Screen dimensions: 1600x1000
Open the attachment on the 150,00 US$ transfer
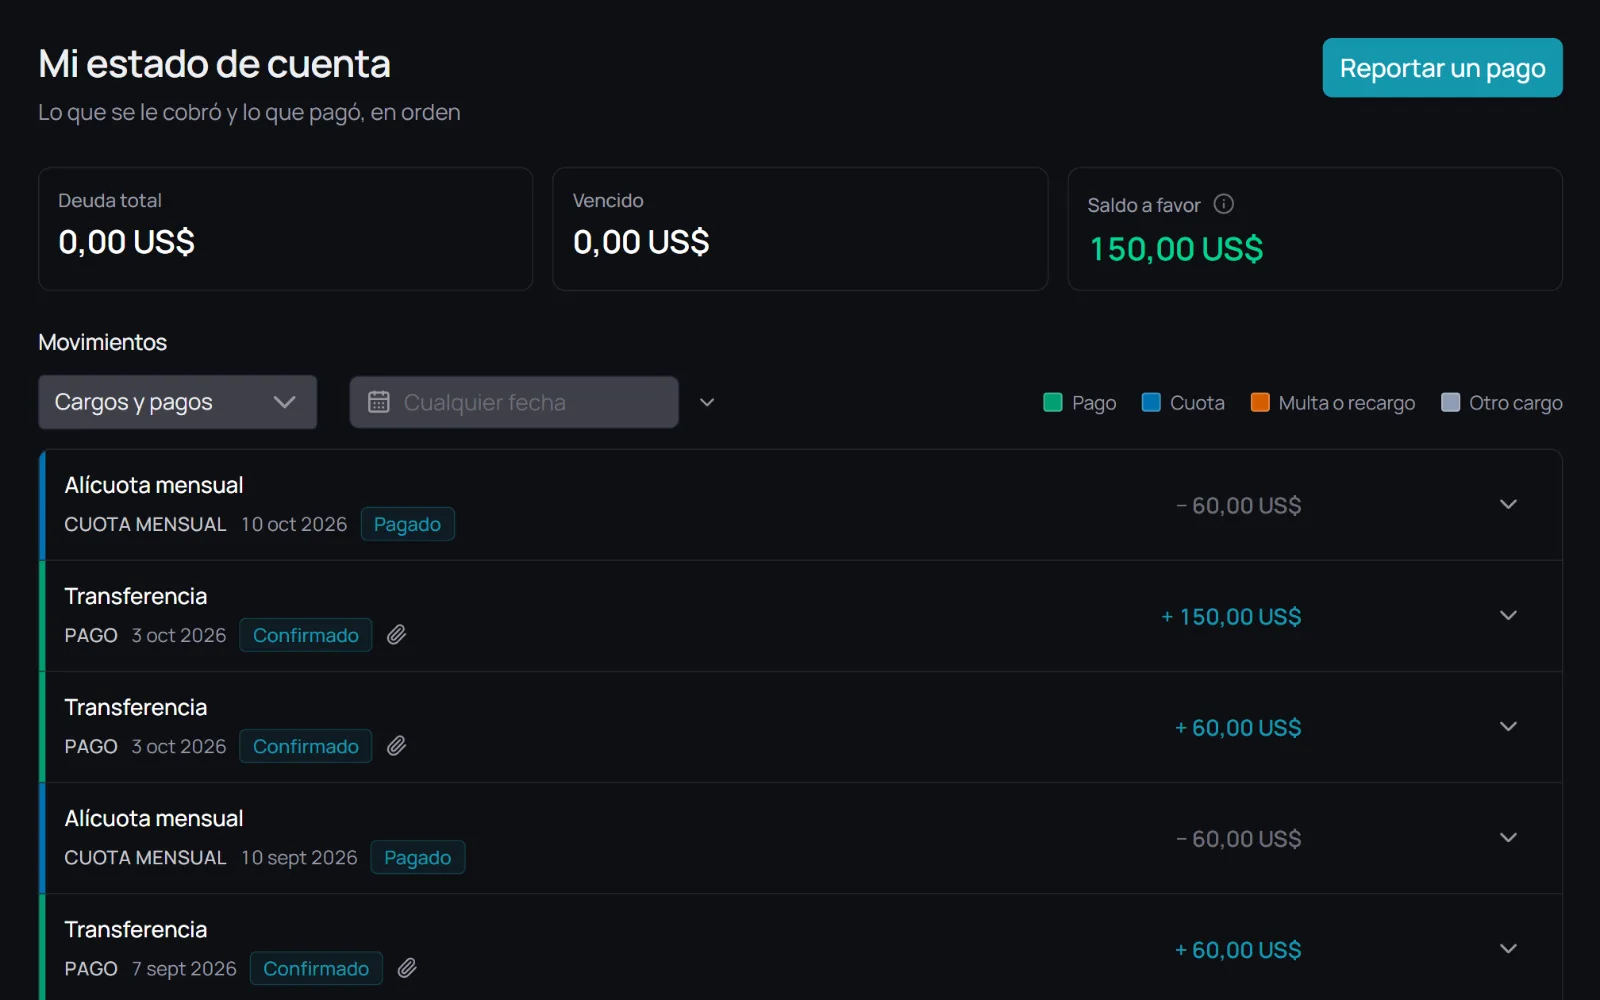(397, 635)
